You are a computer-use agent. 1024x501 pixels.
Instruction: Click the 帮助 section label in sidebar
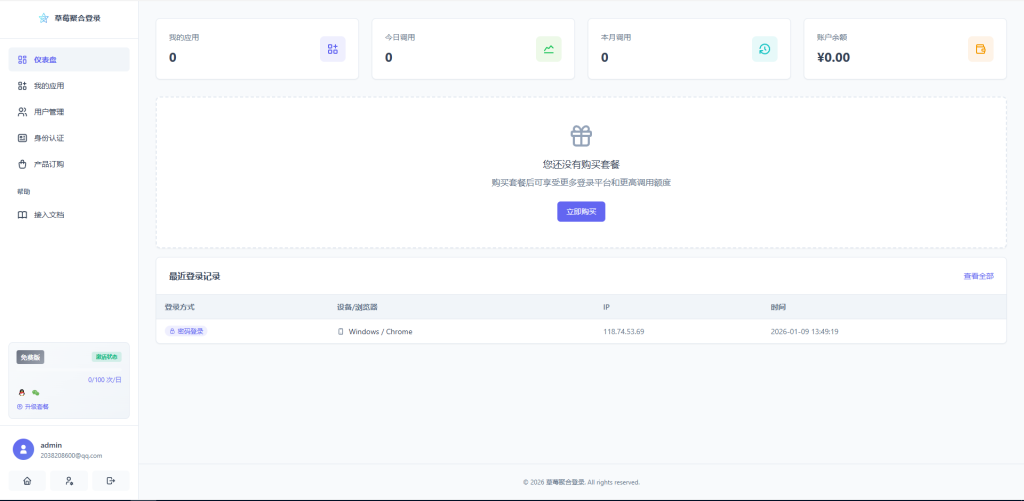(24, 191)
